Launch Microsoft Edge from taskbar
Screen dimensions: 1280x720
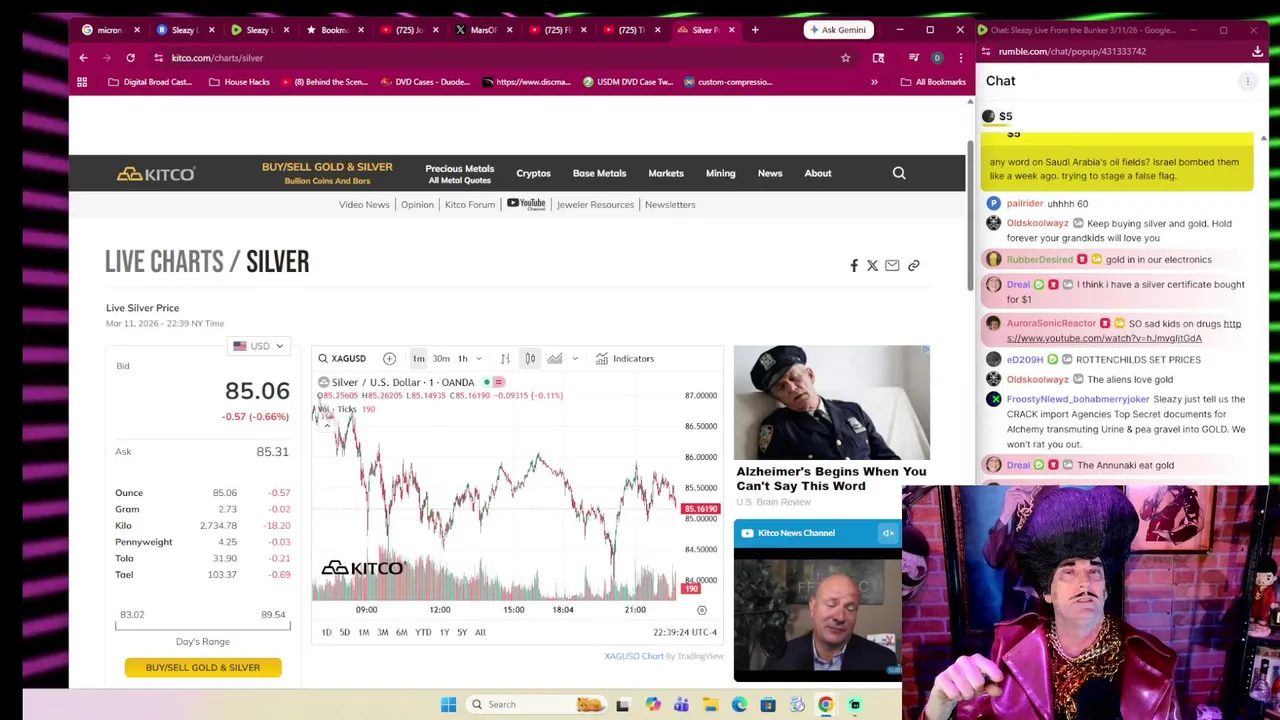tap(739, 704)
